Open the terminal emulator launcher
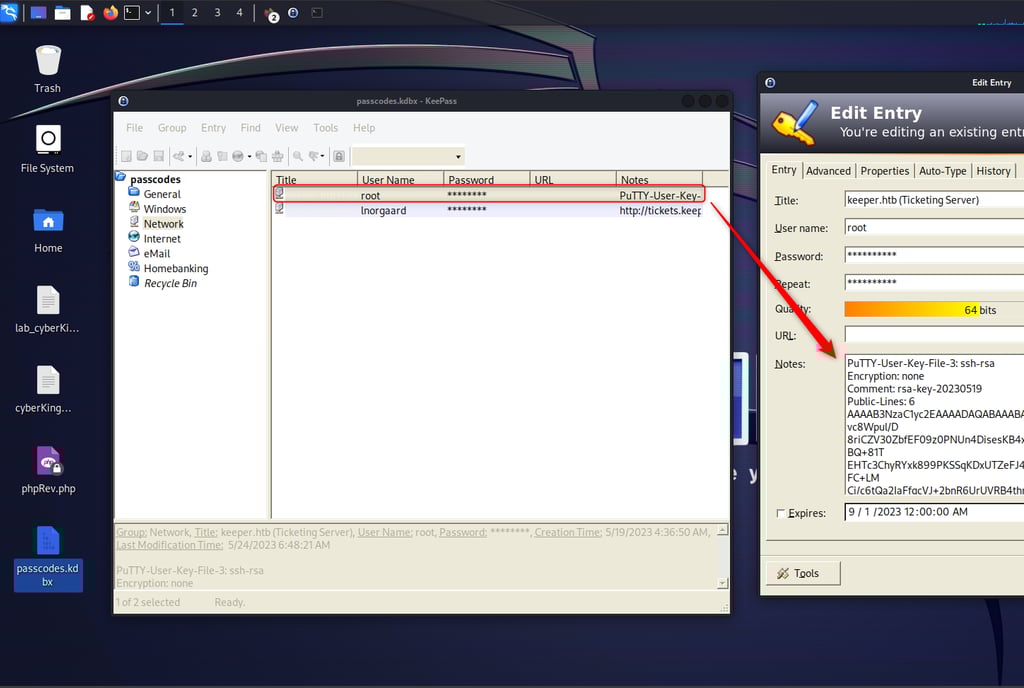 click(x=132, y=12)
